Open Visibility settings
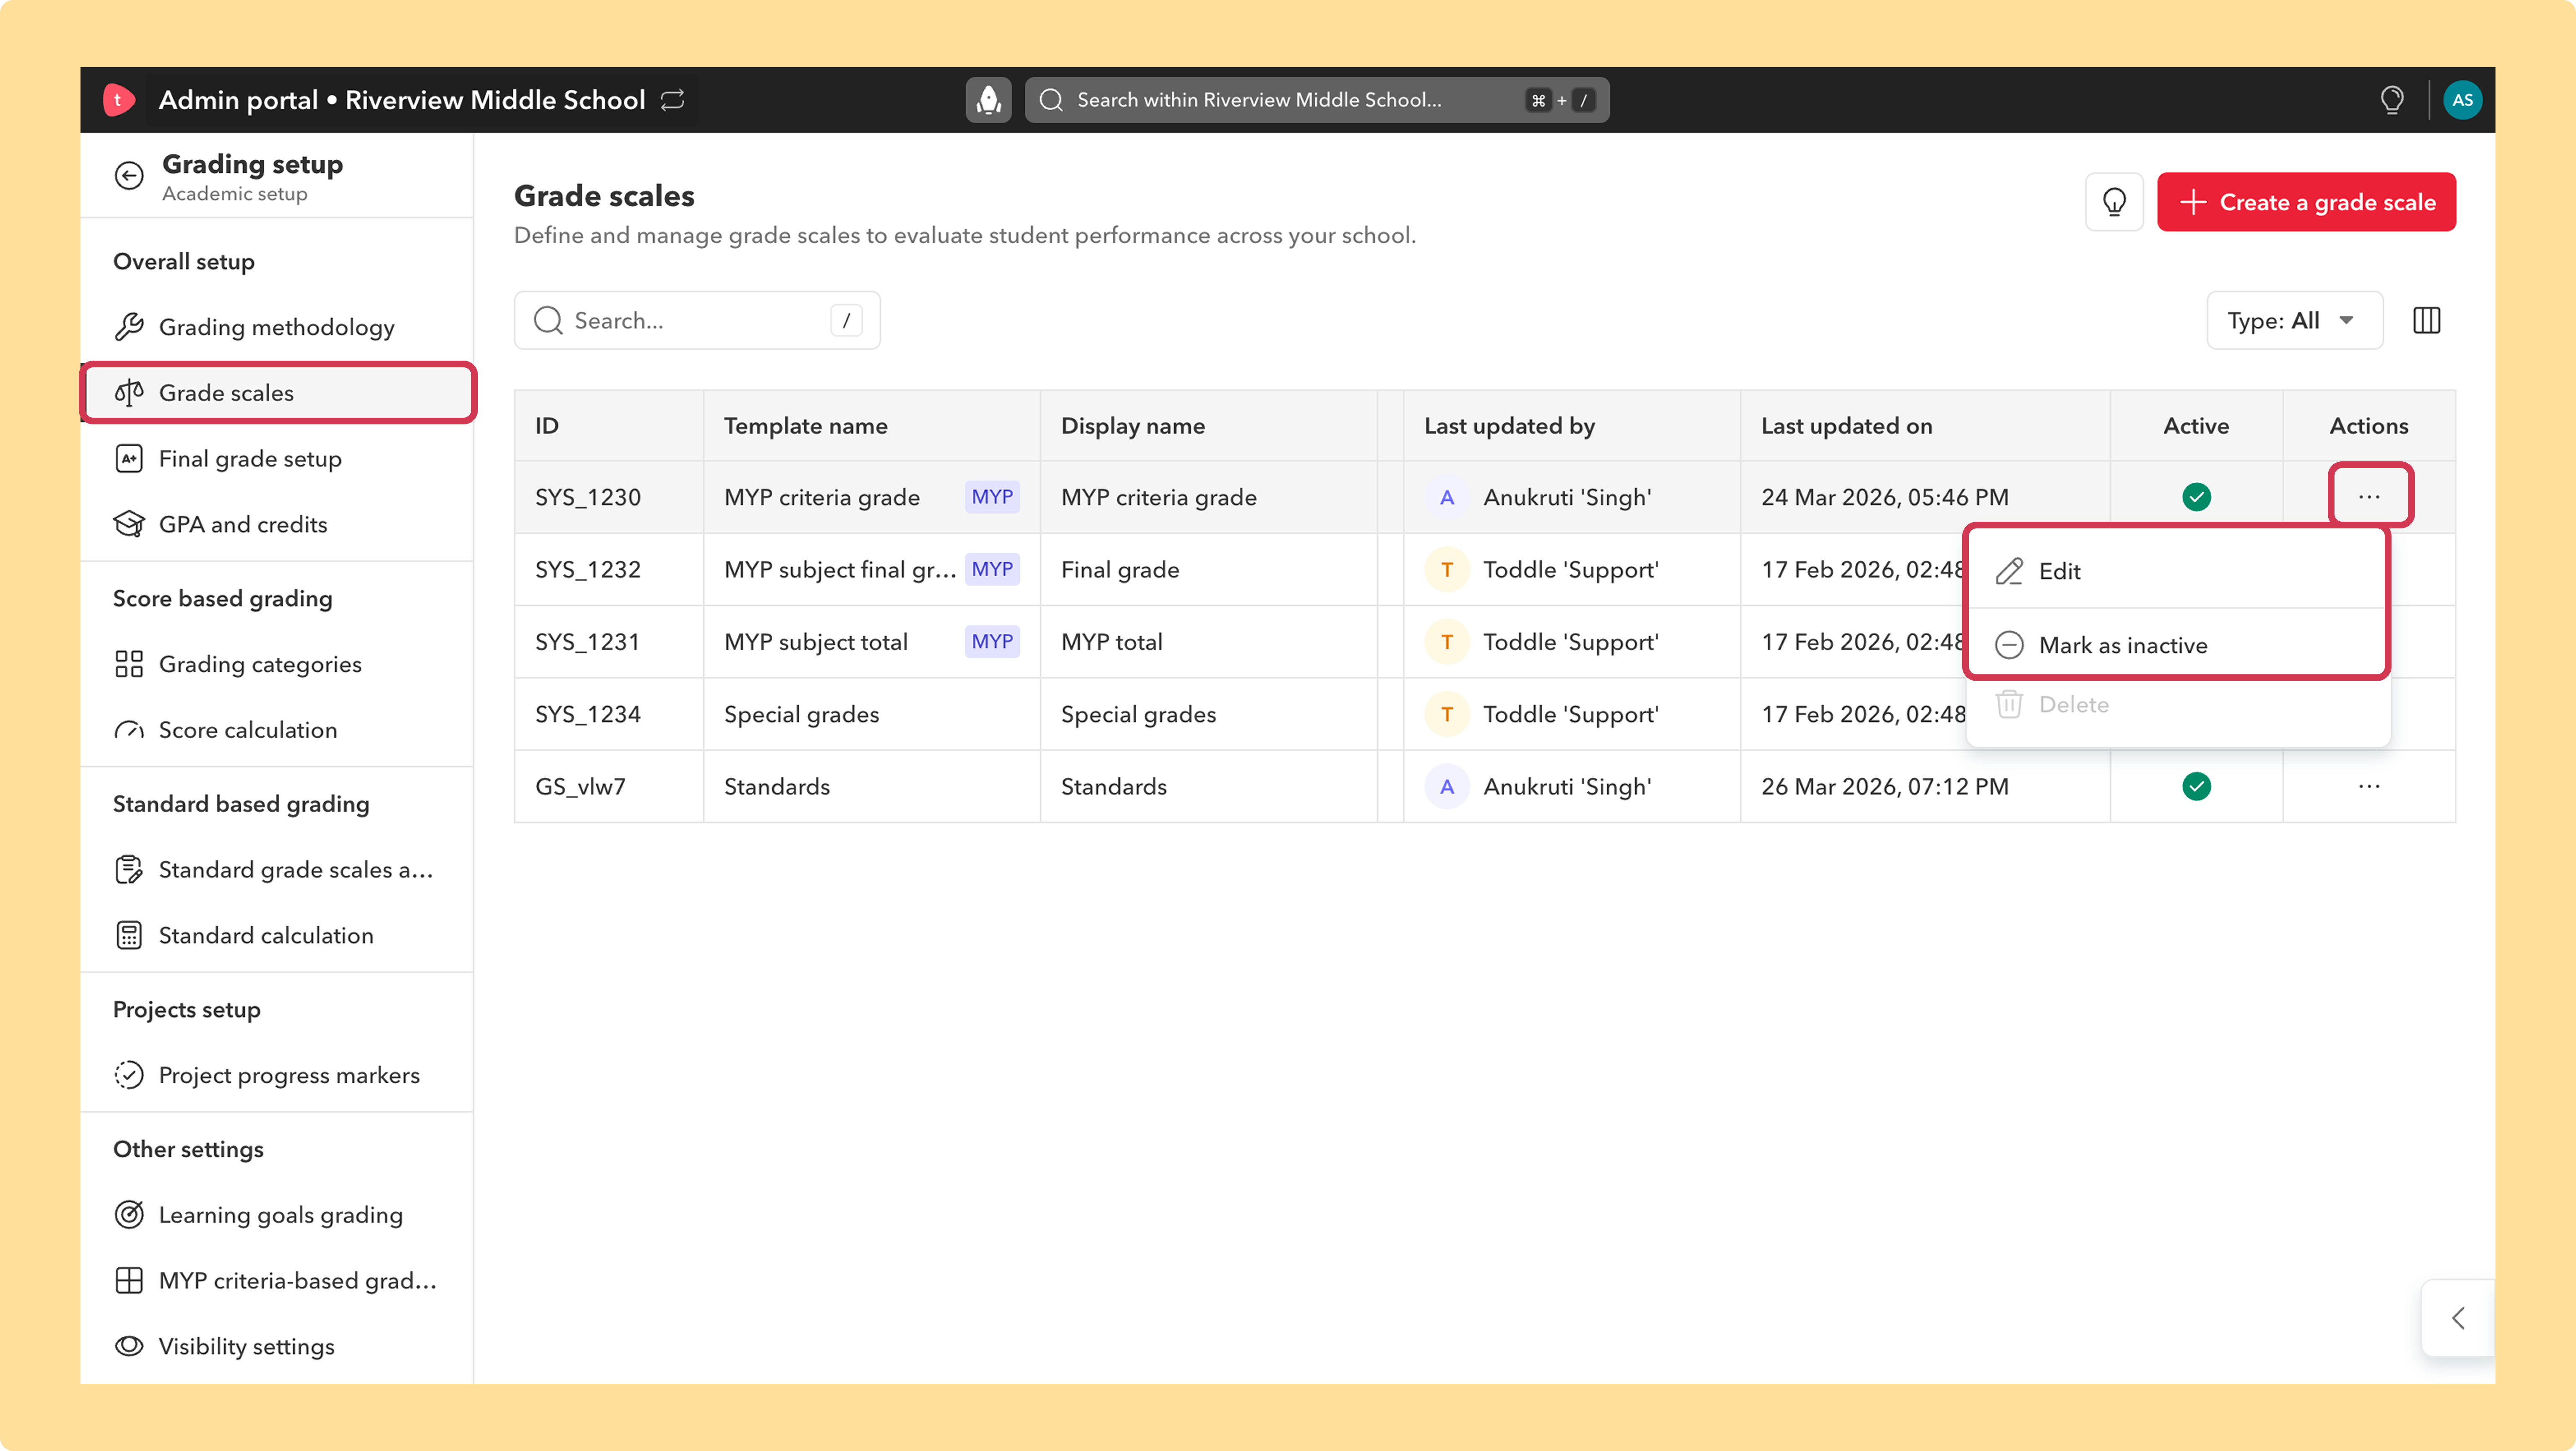 [x=277, y=1346]
